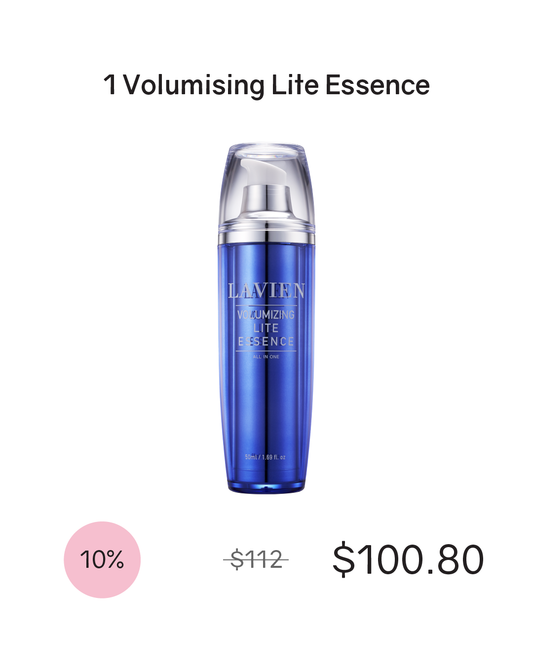Click the 50ml / 1.69 fl. oz text

[x=265, y=457]
